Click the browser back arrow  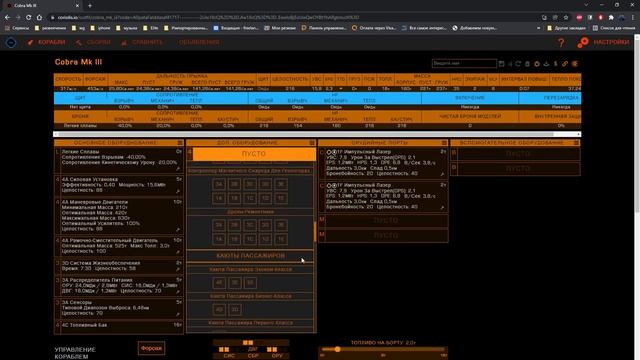click(x=7, y=18)
